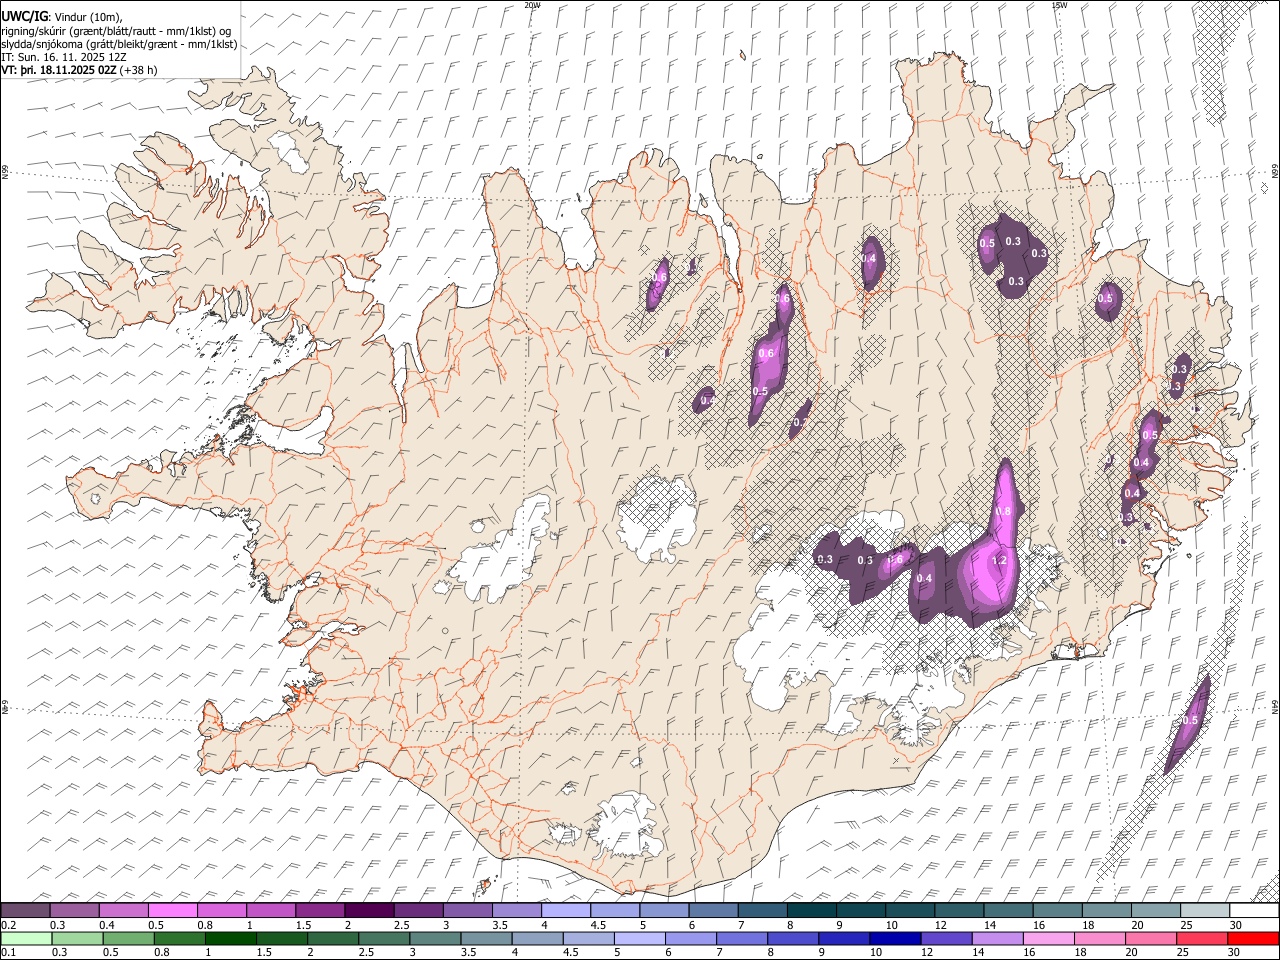Click the 'UWC/IG: Vindur (10m)' title line

coord(61,17)
